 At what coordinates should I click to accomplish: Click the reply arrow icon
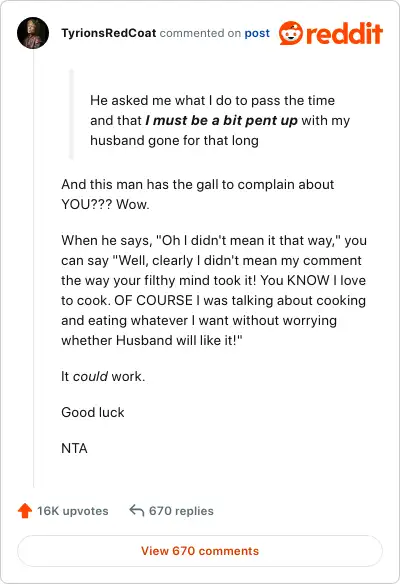(137, 510)
